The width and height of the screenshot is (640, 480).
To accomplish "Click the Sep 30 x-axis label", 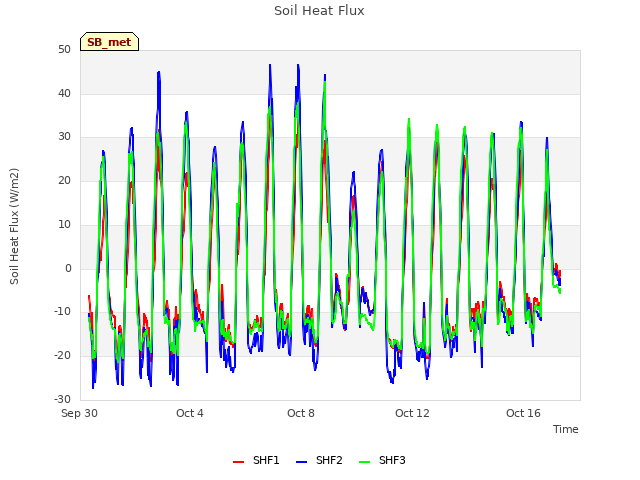I will point(79,413).
